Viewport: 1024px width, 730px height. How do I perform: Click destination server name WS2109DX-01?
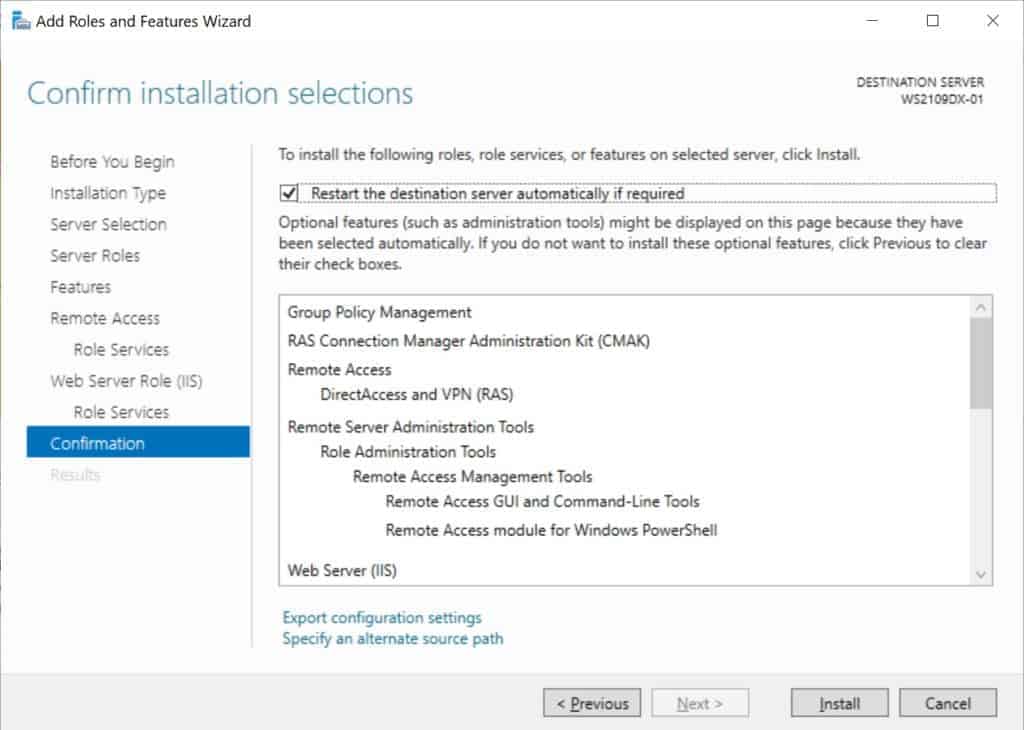(941, 99)
